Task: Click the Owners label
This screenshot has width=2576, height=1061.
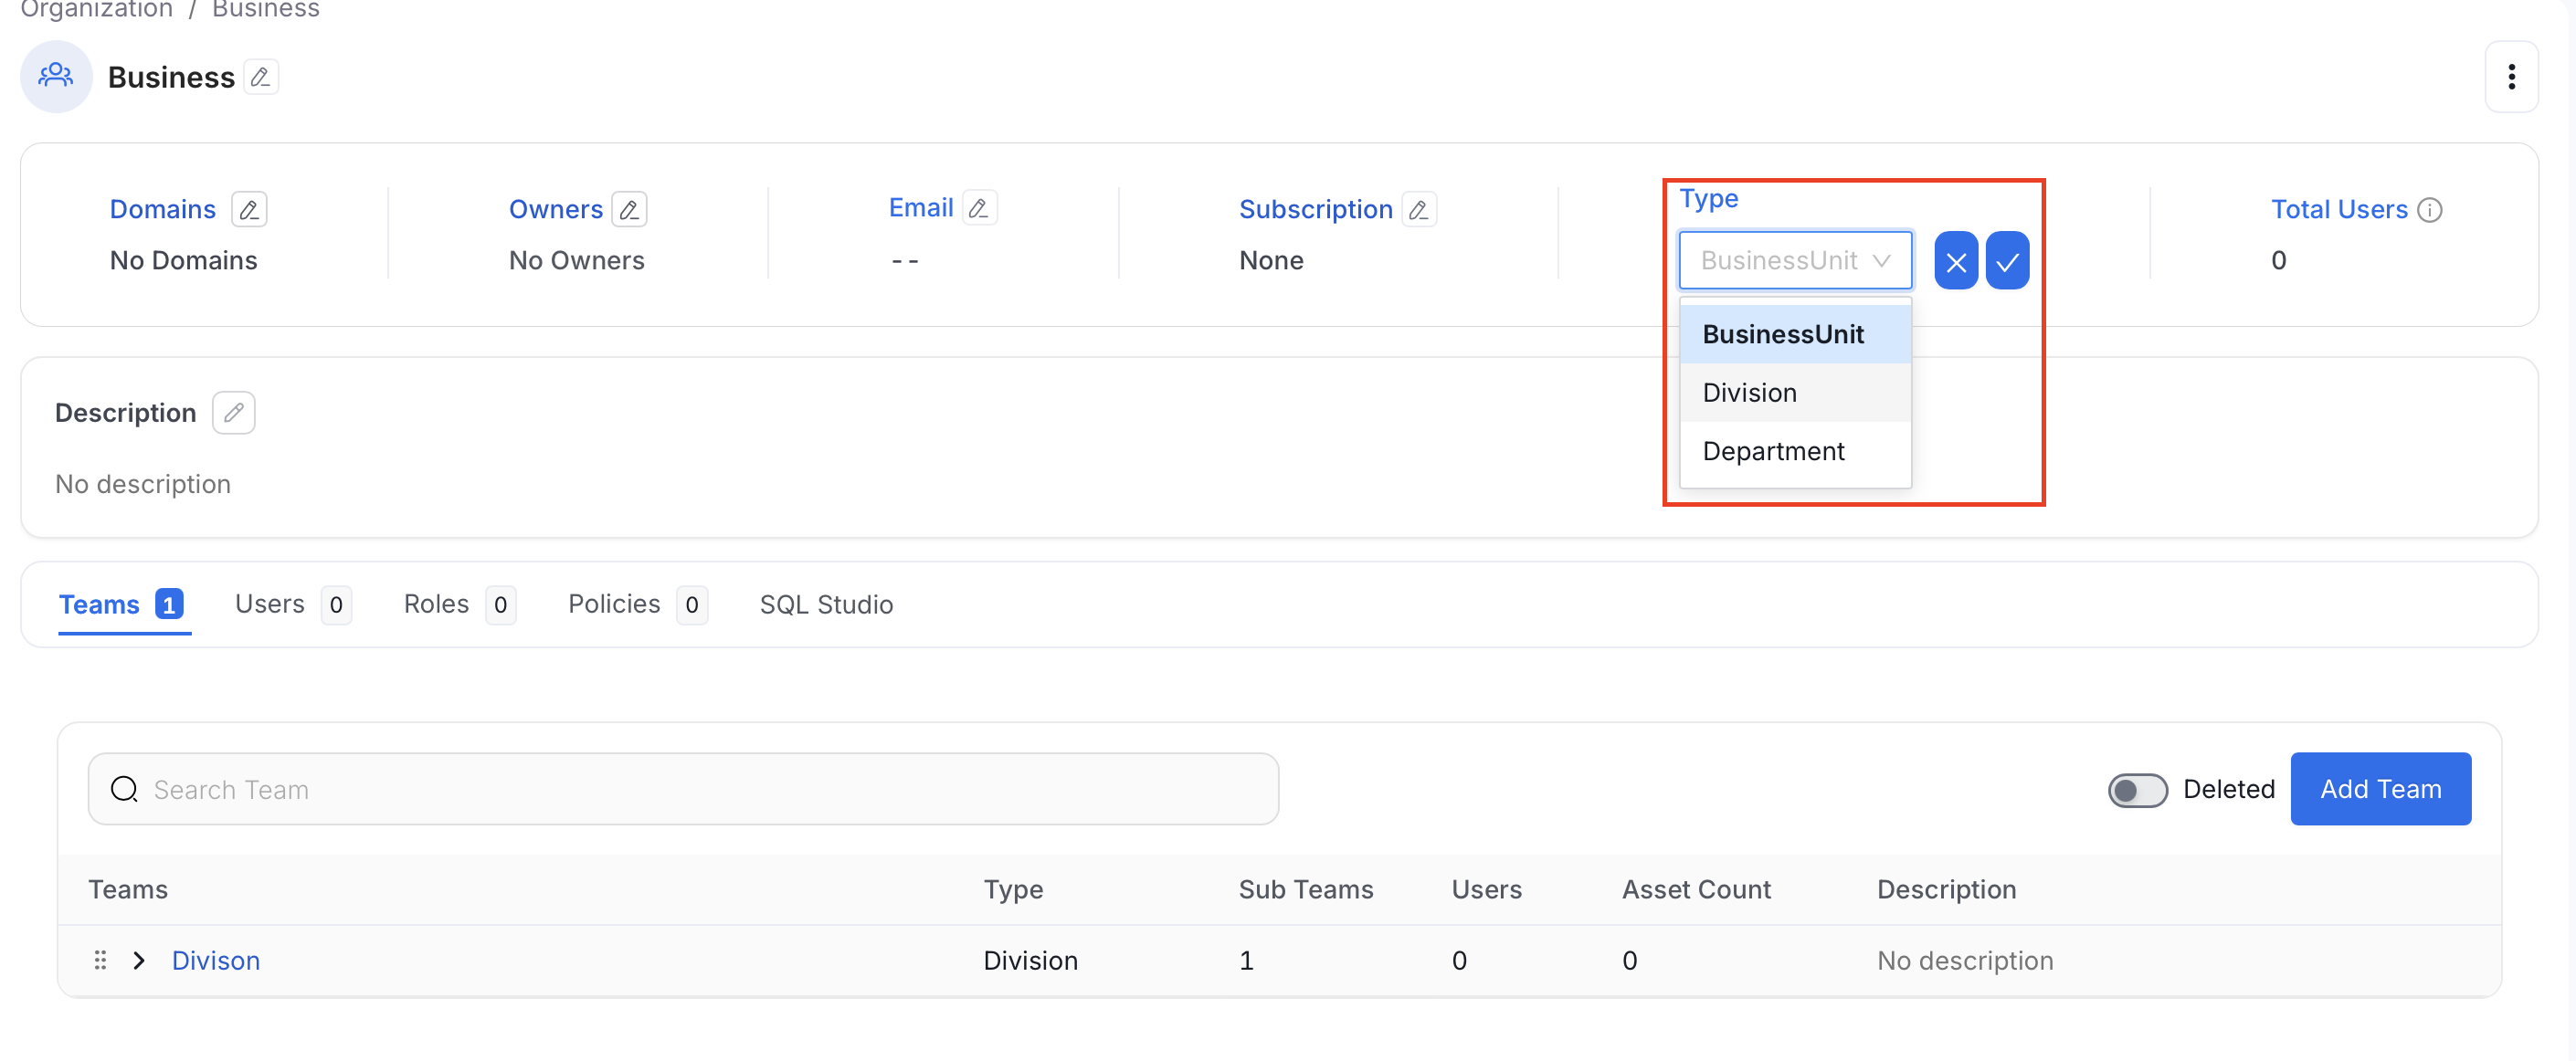Action: pos(556,209)
